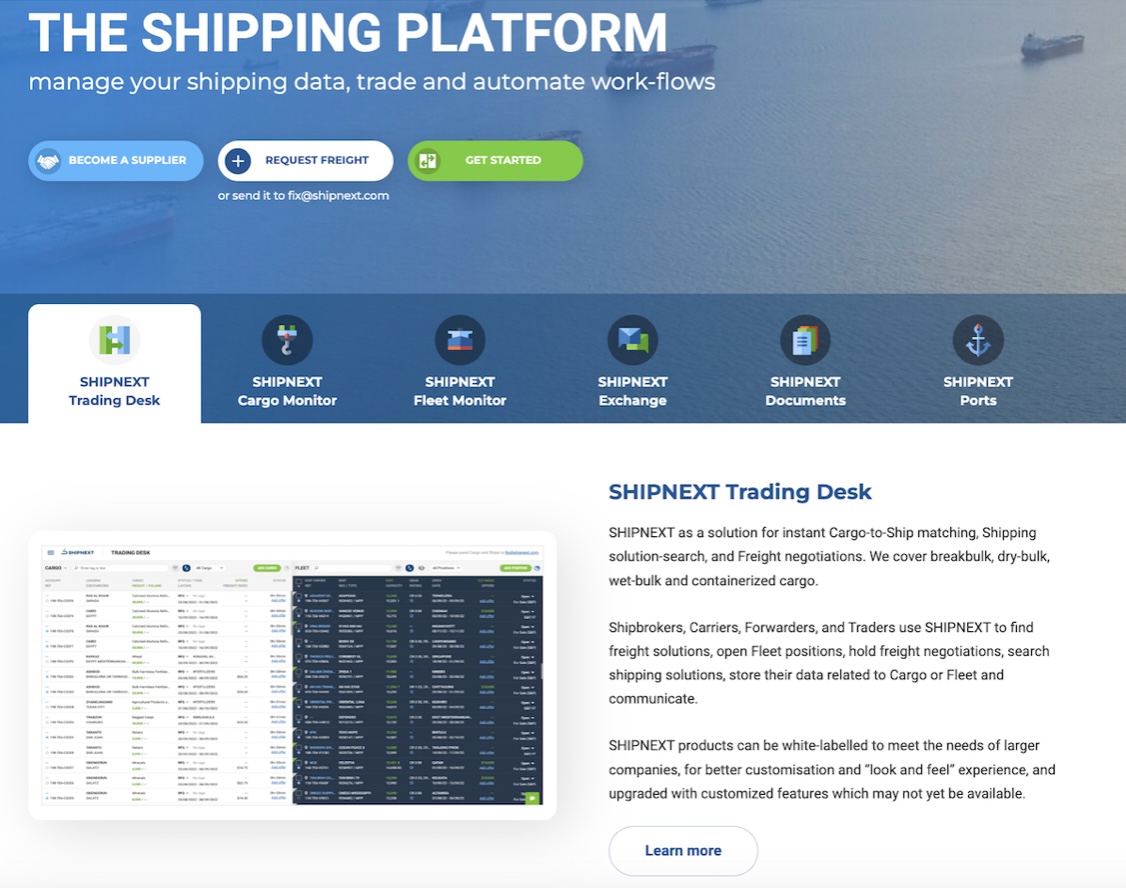
Task: Click 'THE SHIPPING PLATFORM' headline text
Action: [x=348, y=33]
